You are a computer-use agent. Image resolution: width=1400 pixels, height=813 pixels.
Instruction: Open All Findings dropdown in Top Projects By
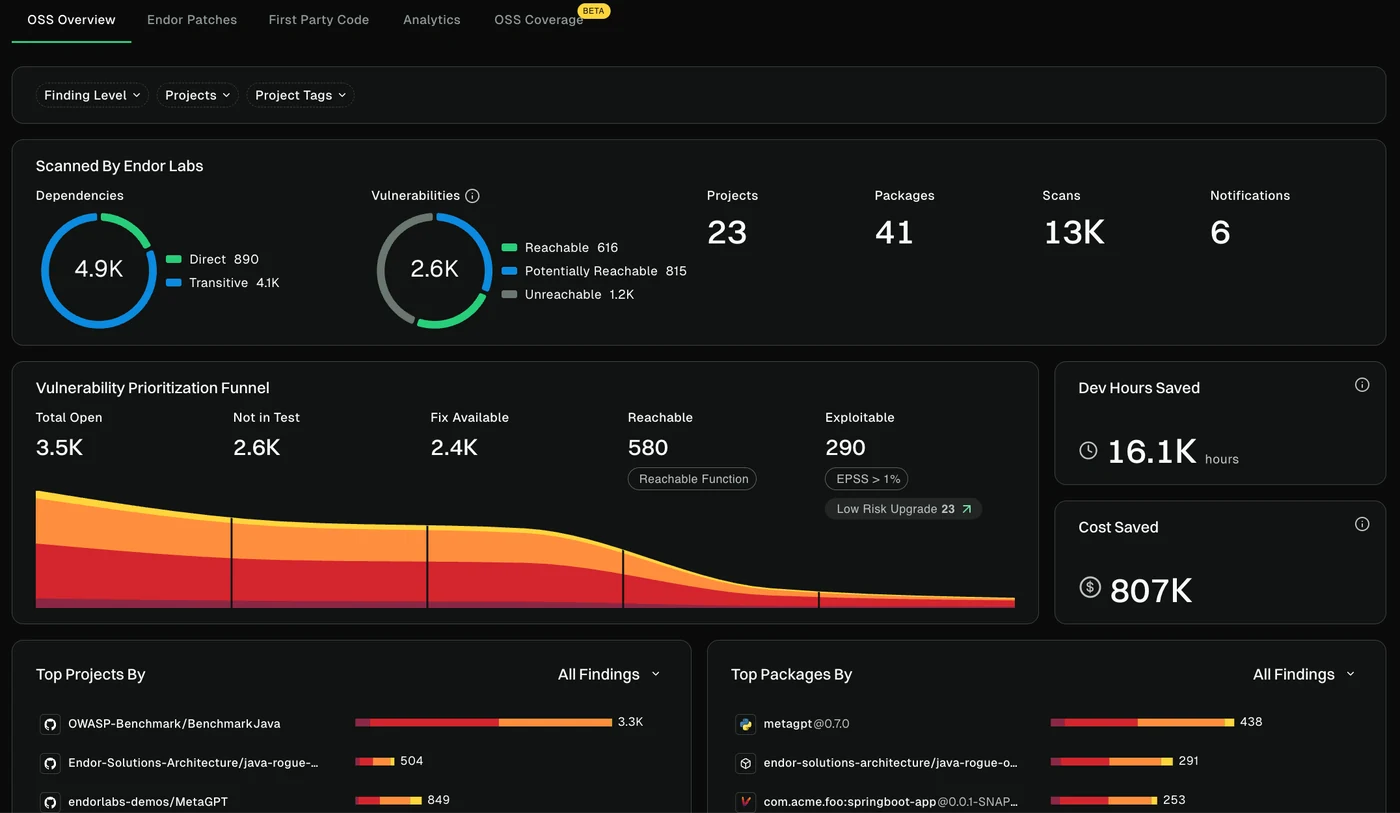(x=609, y=674)
